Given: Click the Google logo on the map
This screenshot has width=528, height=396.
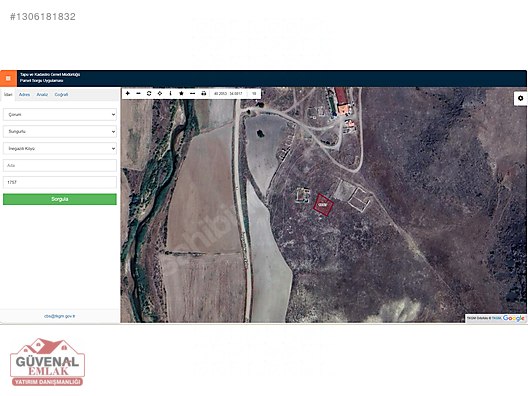Looking at the screenshot, I should tap(514, 318).
